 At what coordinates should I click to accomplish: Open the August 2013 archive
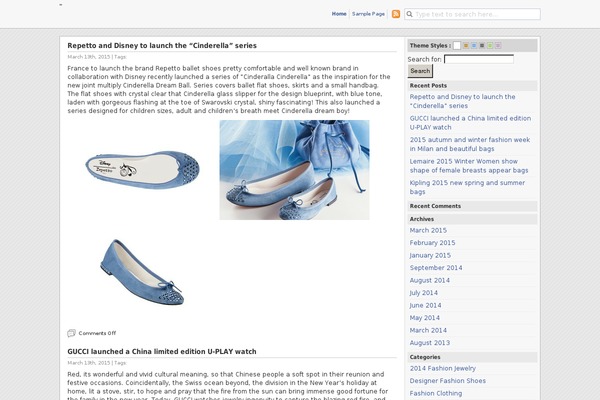click(x=430, y=343)
